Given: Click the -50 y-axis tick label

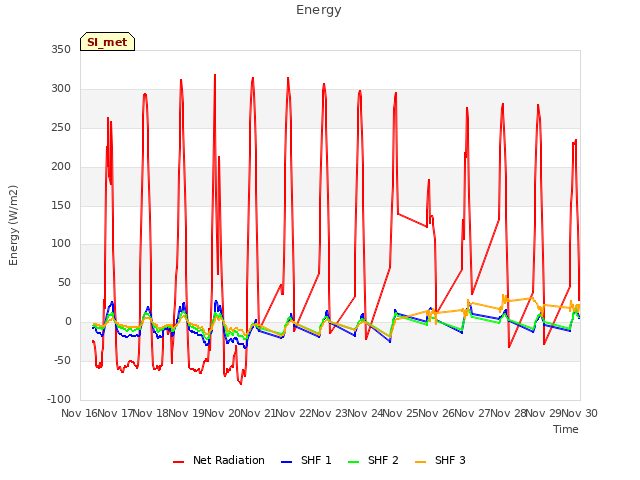Looking at the screenshot, I should coord(62,360).
